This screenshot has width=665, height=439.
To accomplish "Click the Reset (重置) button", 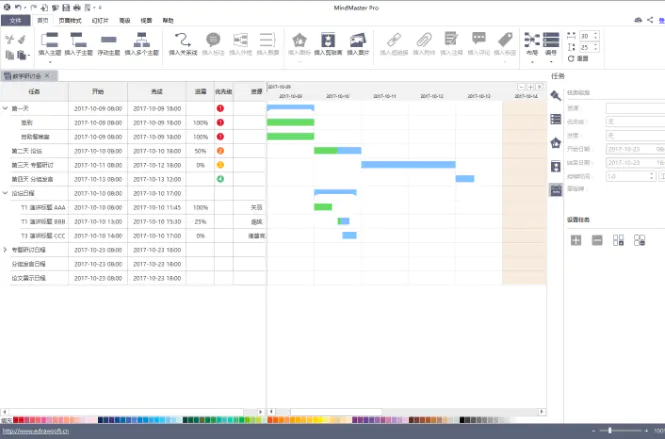I will [x=578, y=59].
